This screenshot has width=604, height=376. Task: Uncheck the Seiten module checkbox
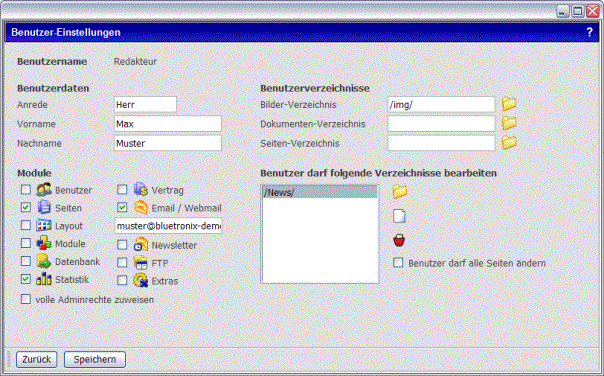click(26, 207)
